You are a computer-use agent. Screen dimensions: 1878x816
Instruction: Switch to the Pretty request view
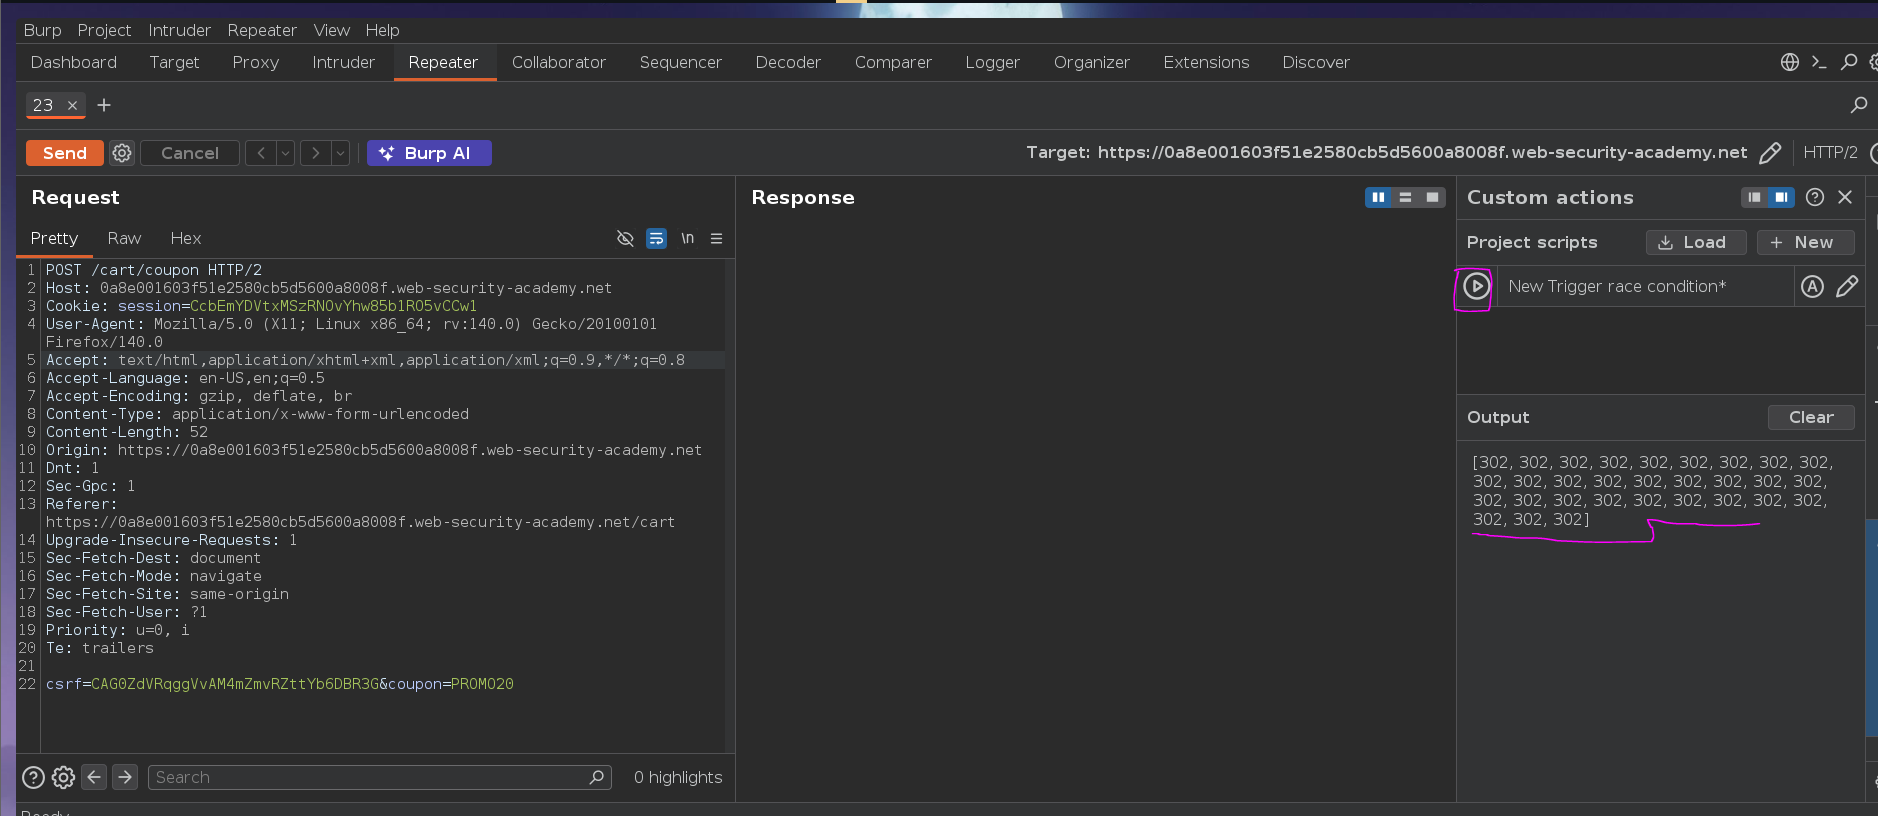54,238
